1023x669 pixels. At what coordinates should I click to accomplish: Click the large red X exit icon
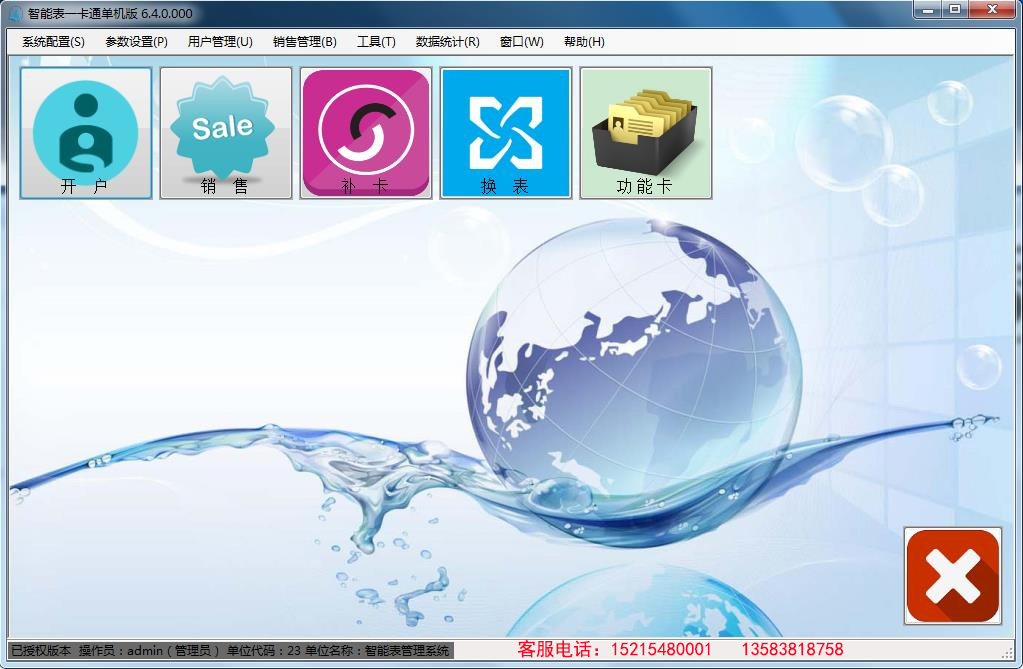[952, 576]
